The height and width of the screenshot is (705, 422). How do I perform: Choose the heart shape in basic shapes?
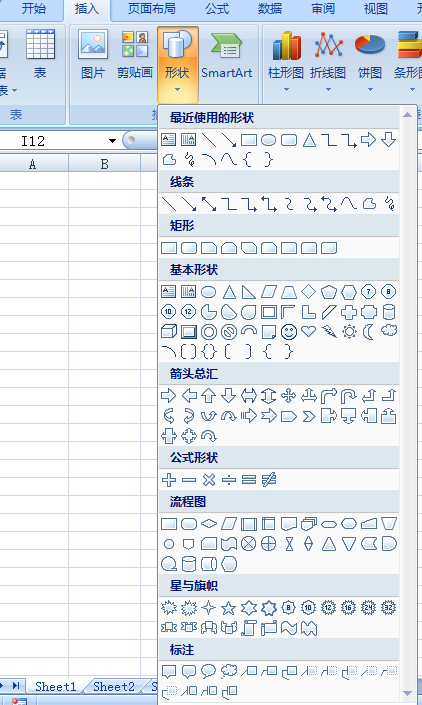308,332
